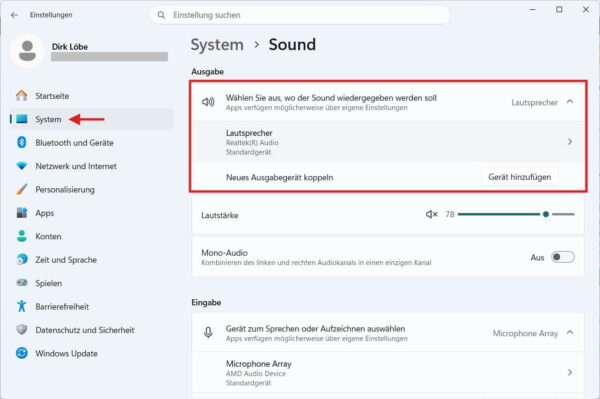Viewport: 600px width, 399px height.
Task: Click the Bluetooth icon in the sidebar
Action: (x=22, y=142)
